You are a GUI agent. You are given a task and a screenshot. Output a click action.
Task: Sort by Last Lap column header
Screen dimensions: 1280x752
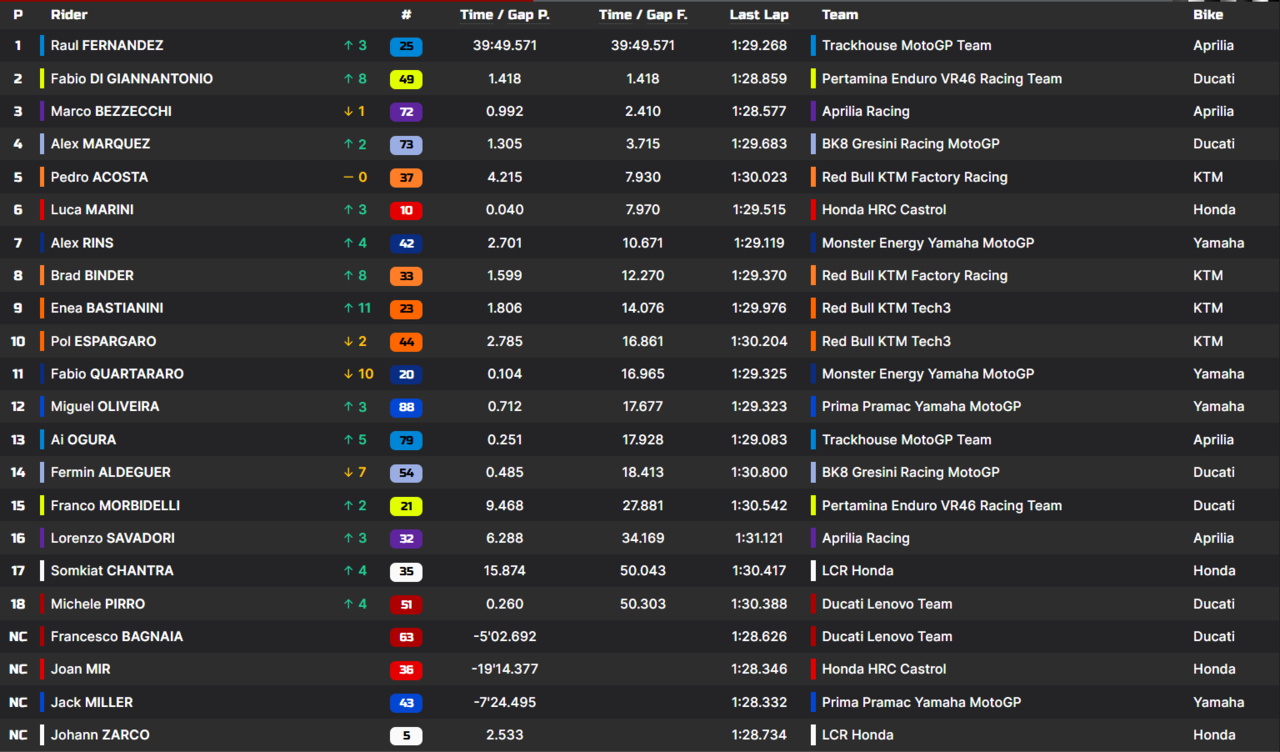759,15
